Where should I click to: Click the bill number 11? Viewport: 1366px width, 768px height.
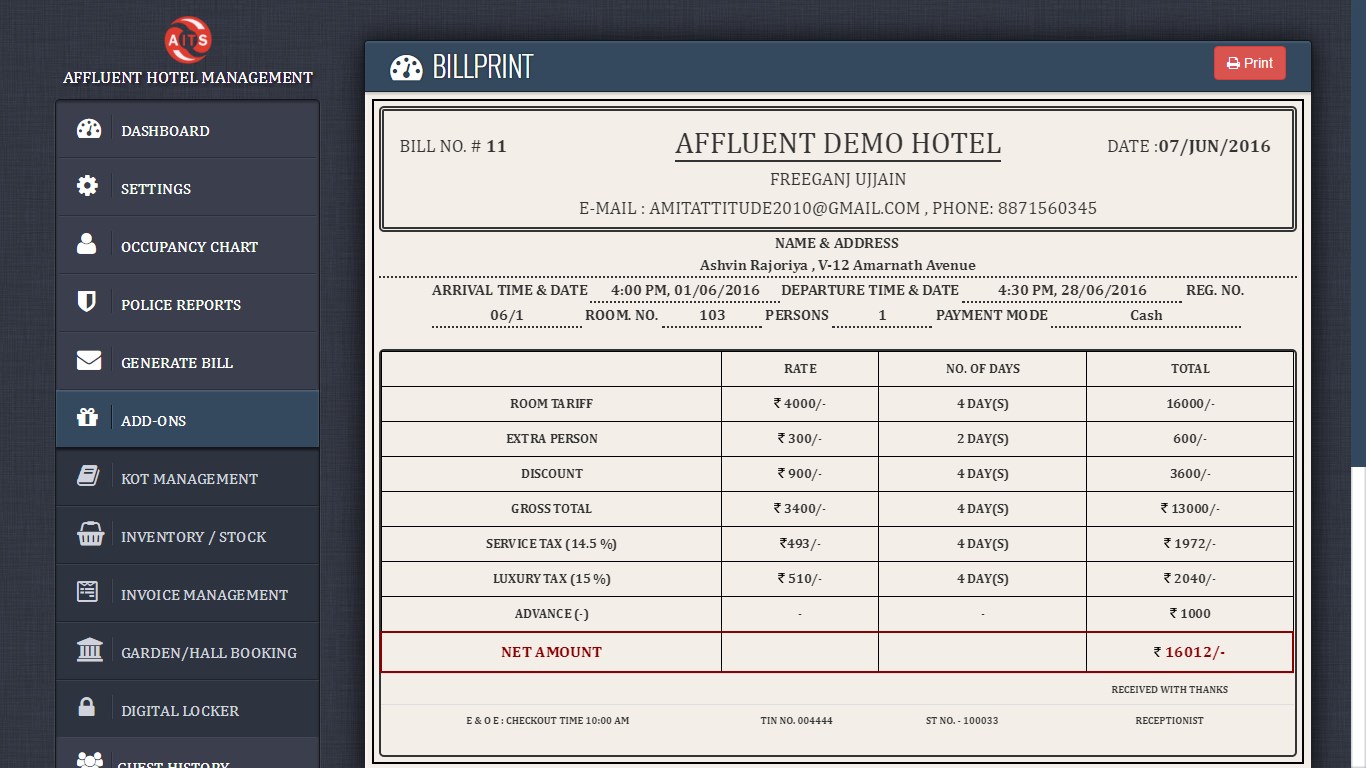tap(496, 146)
